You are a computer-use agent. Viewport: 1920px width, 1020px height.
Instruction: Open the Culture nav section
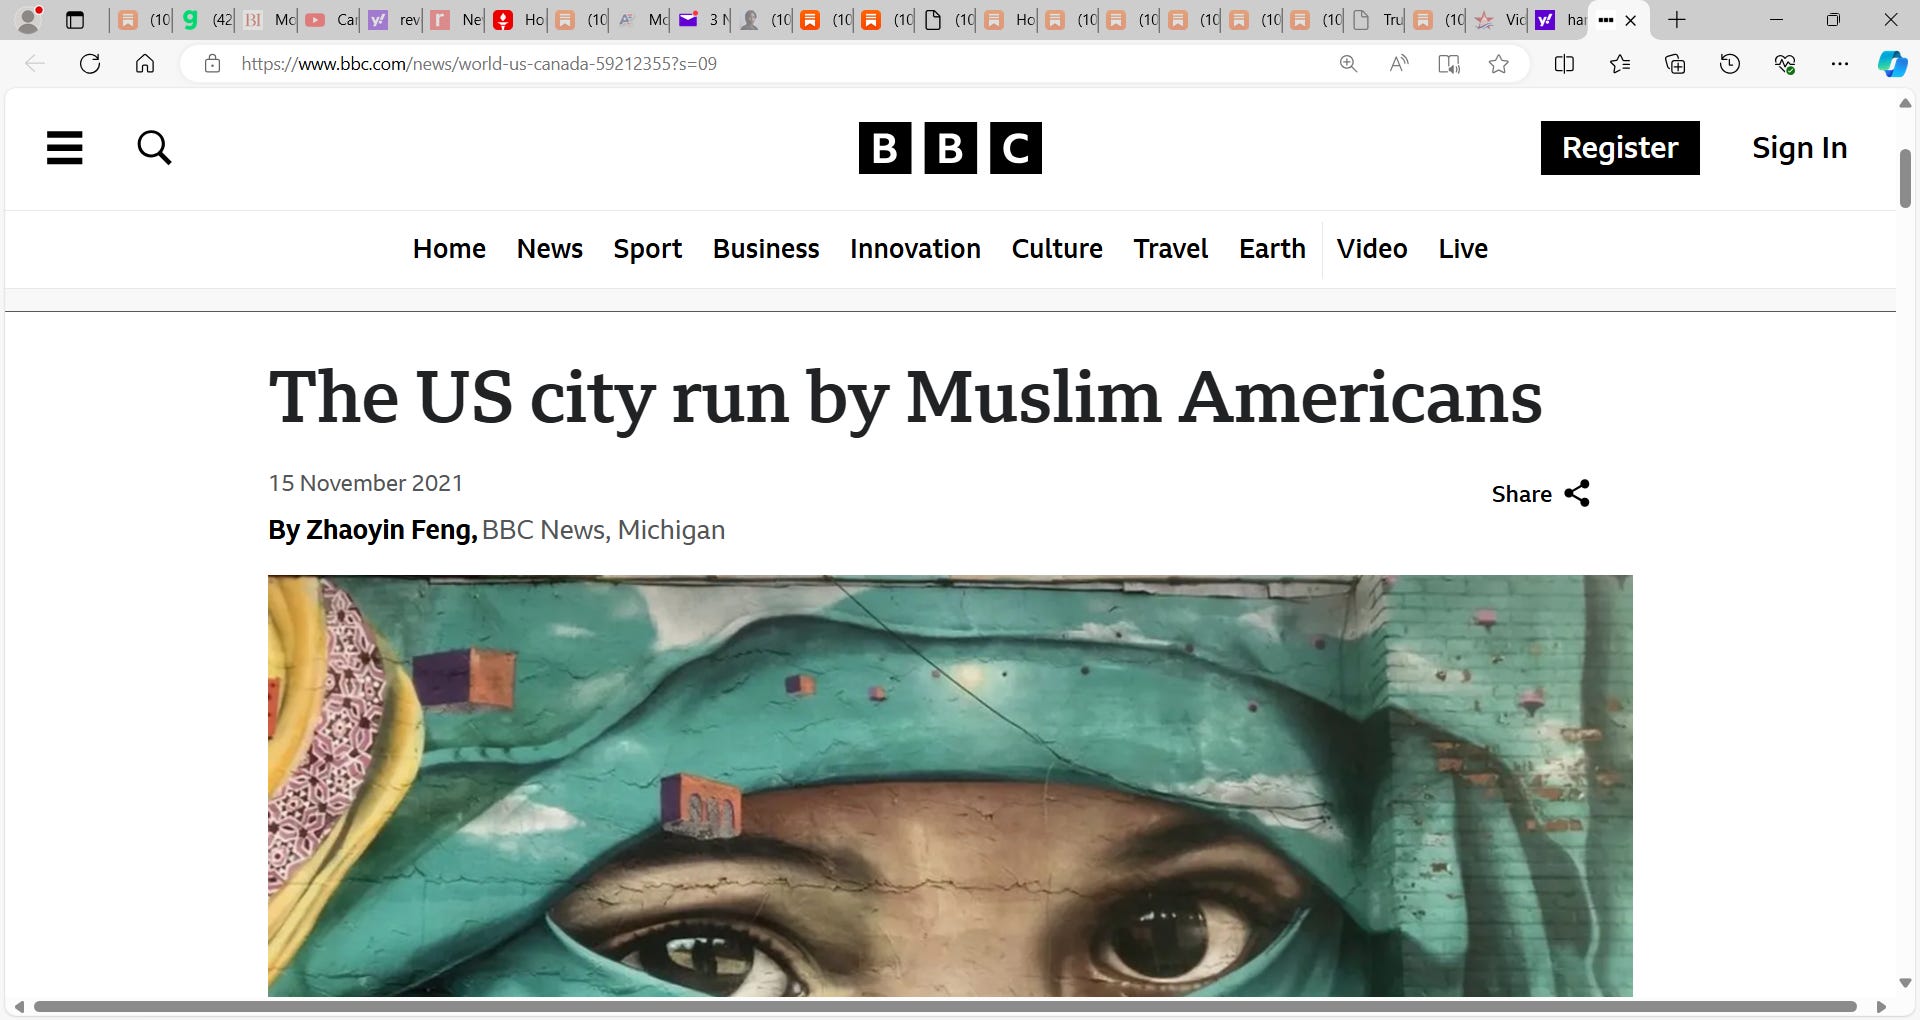click(1057, 249)
